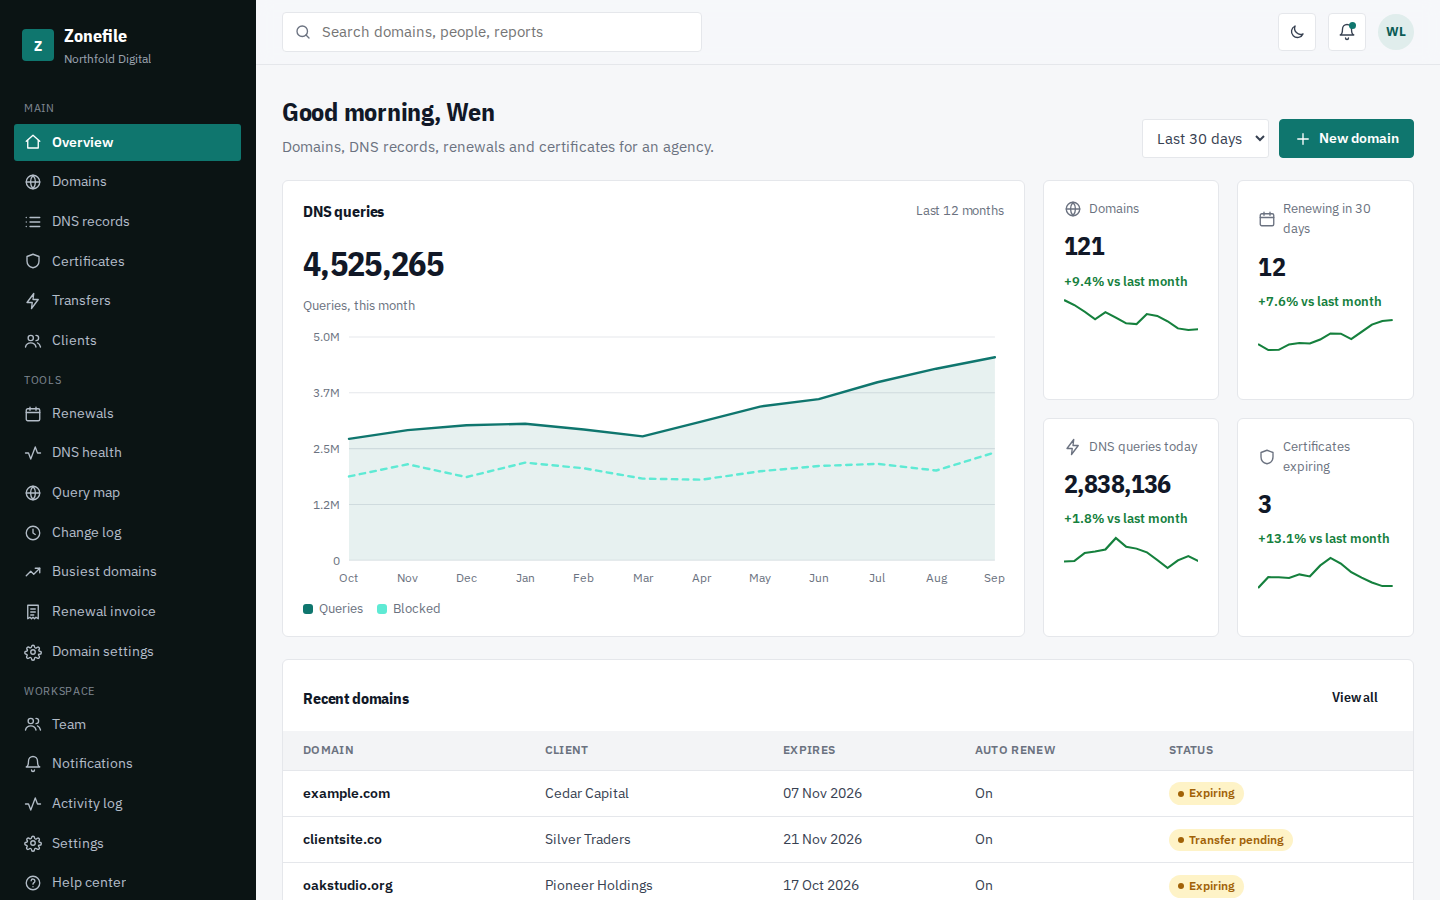Click the 4,525,265 queries total
Viewport: 1440px width, 900px height.
pyautogui.click(x=373, y=265)
